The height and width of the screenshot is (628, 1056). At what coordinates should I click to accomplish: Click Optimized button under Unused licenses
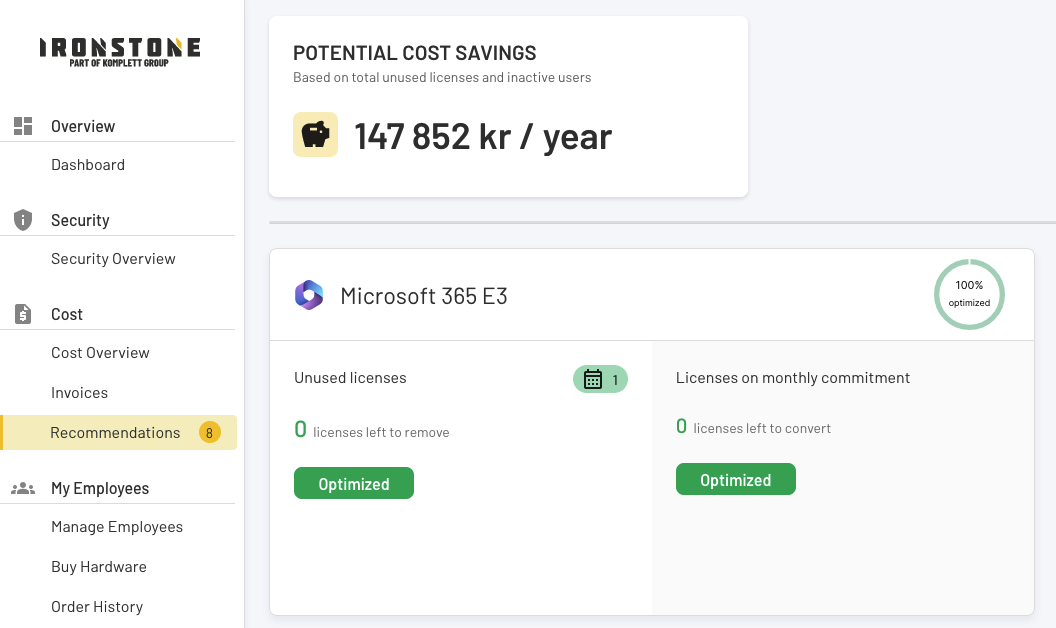tap(354, 483)
